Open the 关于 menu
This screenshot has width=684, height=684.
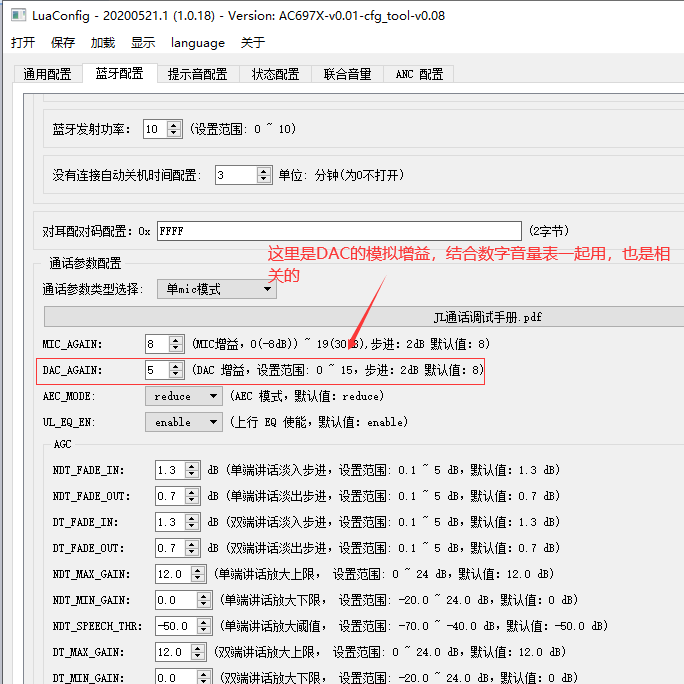253,43
